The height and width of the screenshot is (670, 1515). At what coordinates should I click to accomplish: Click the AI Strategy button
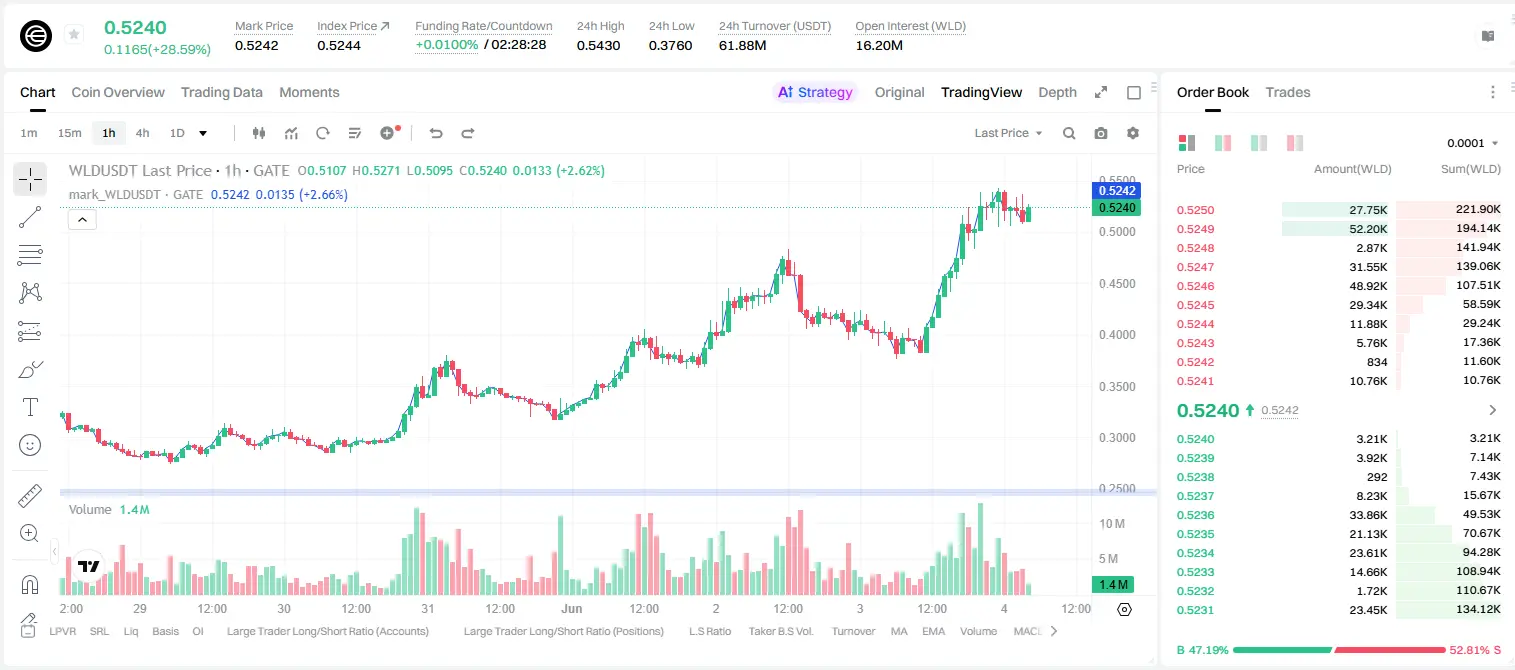816,92
